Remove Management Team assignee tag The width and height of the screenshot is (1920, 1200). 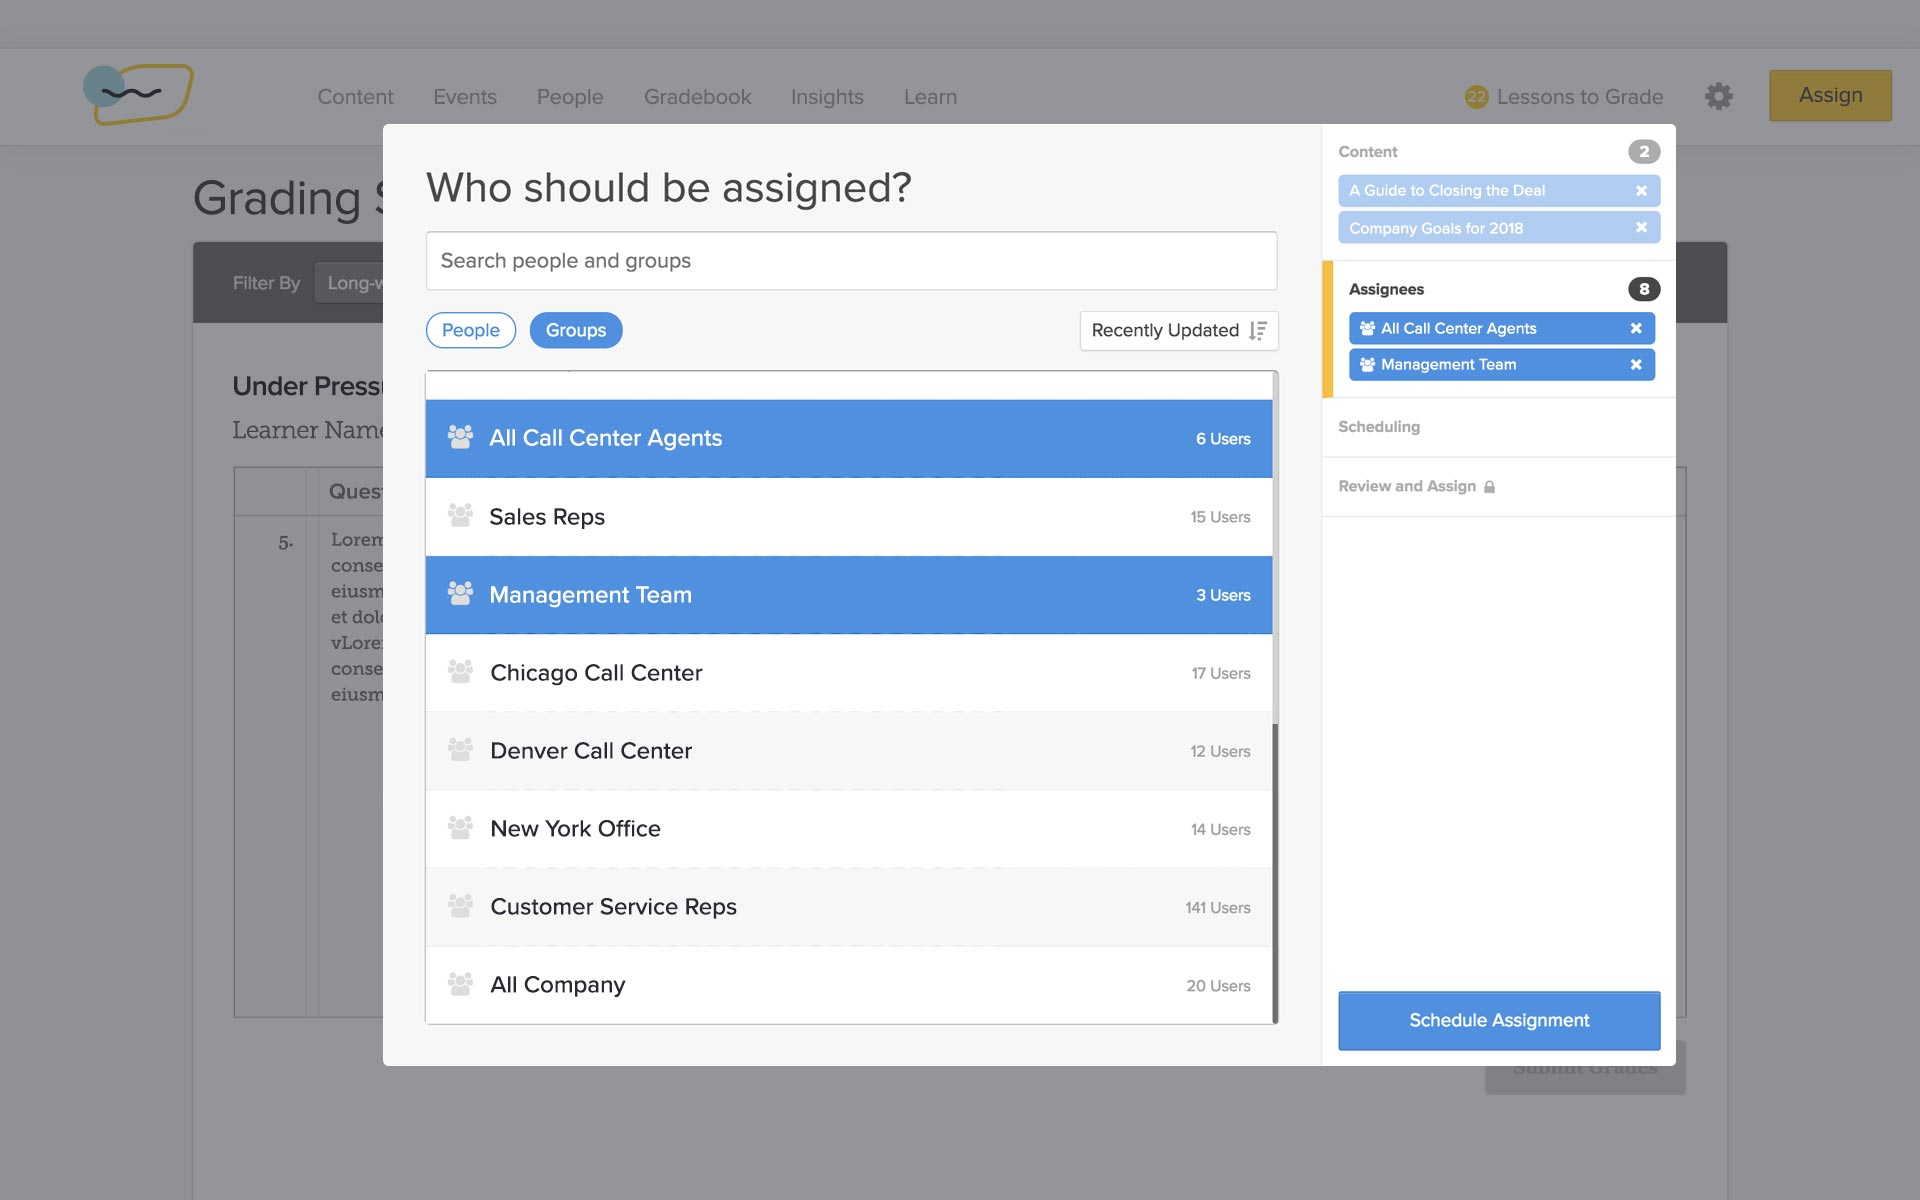coord(1636,365)
